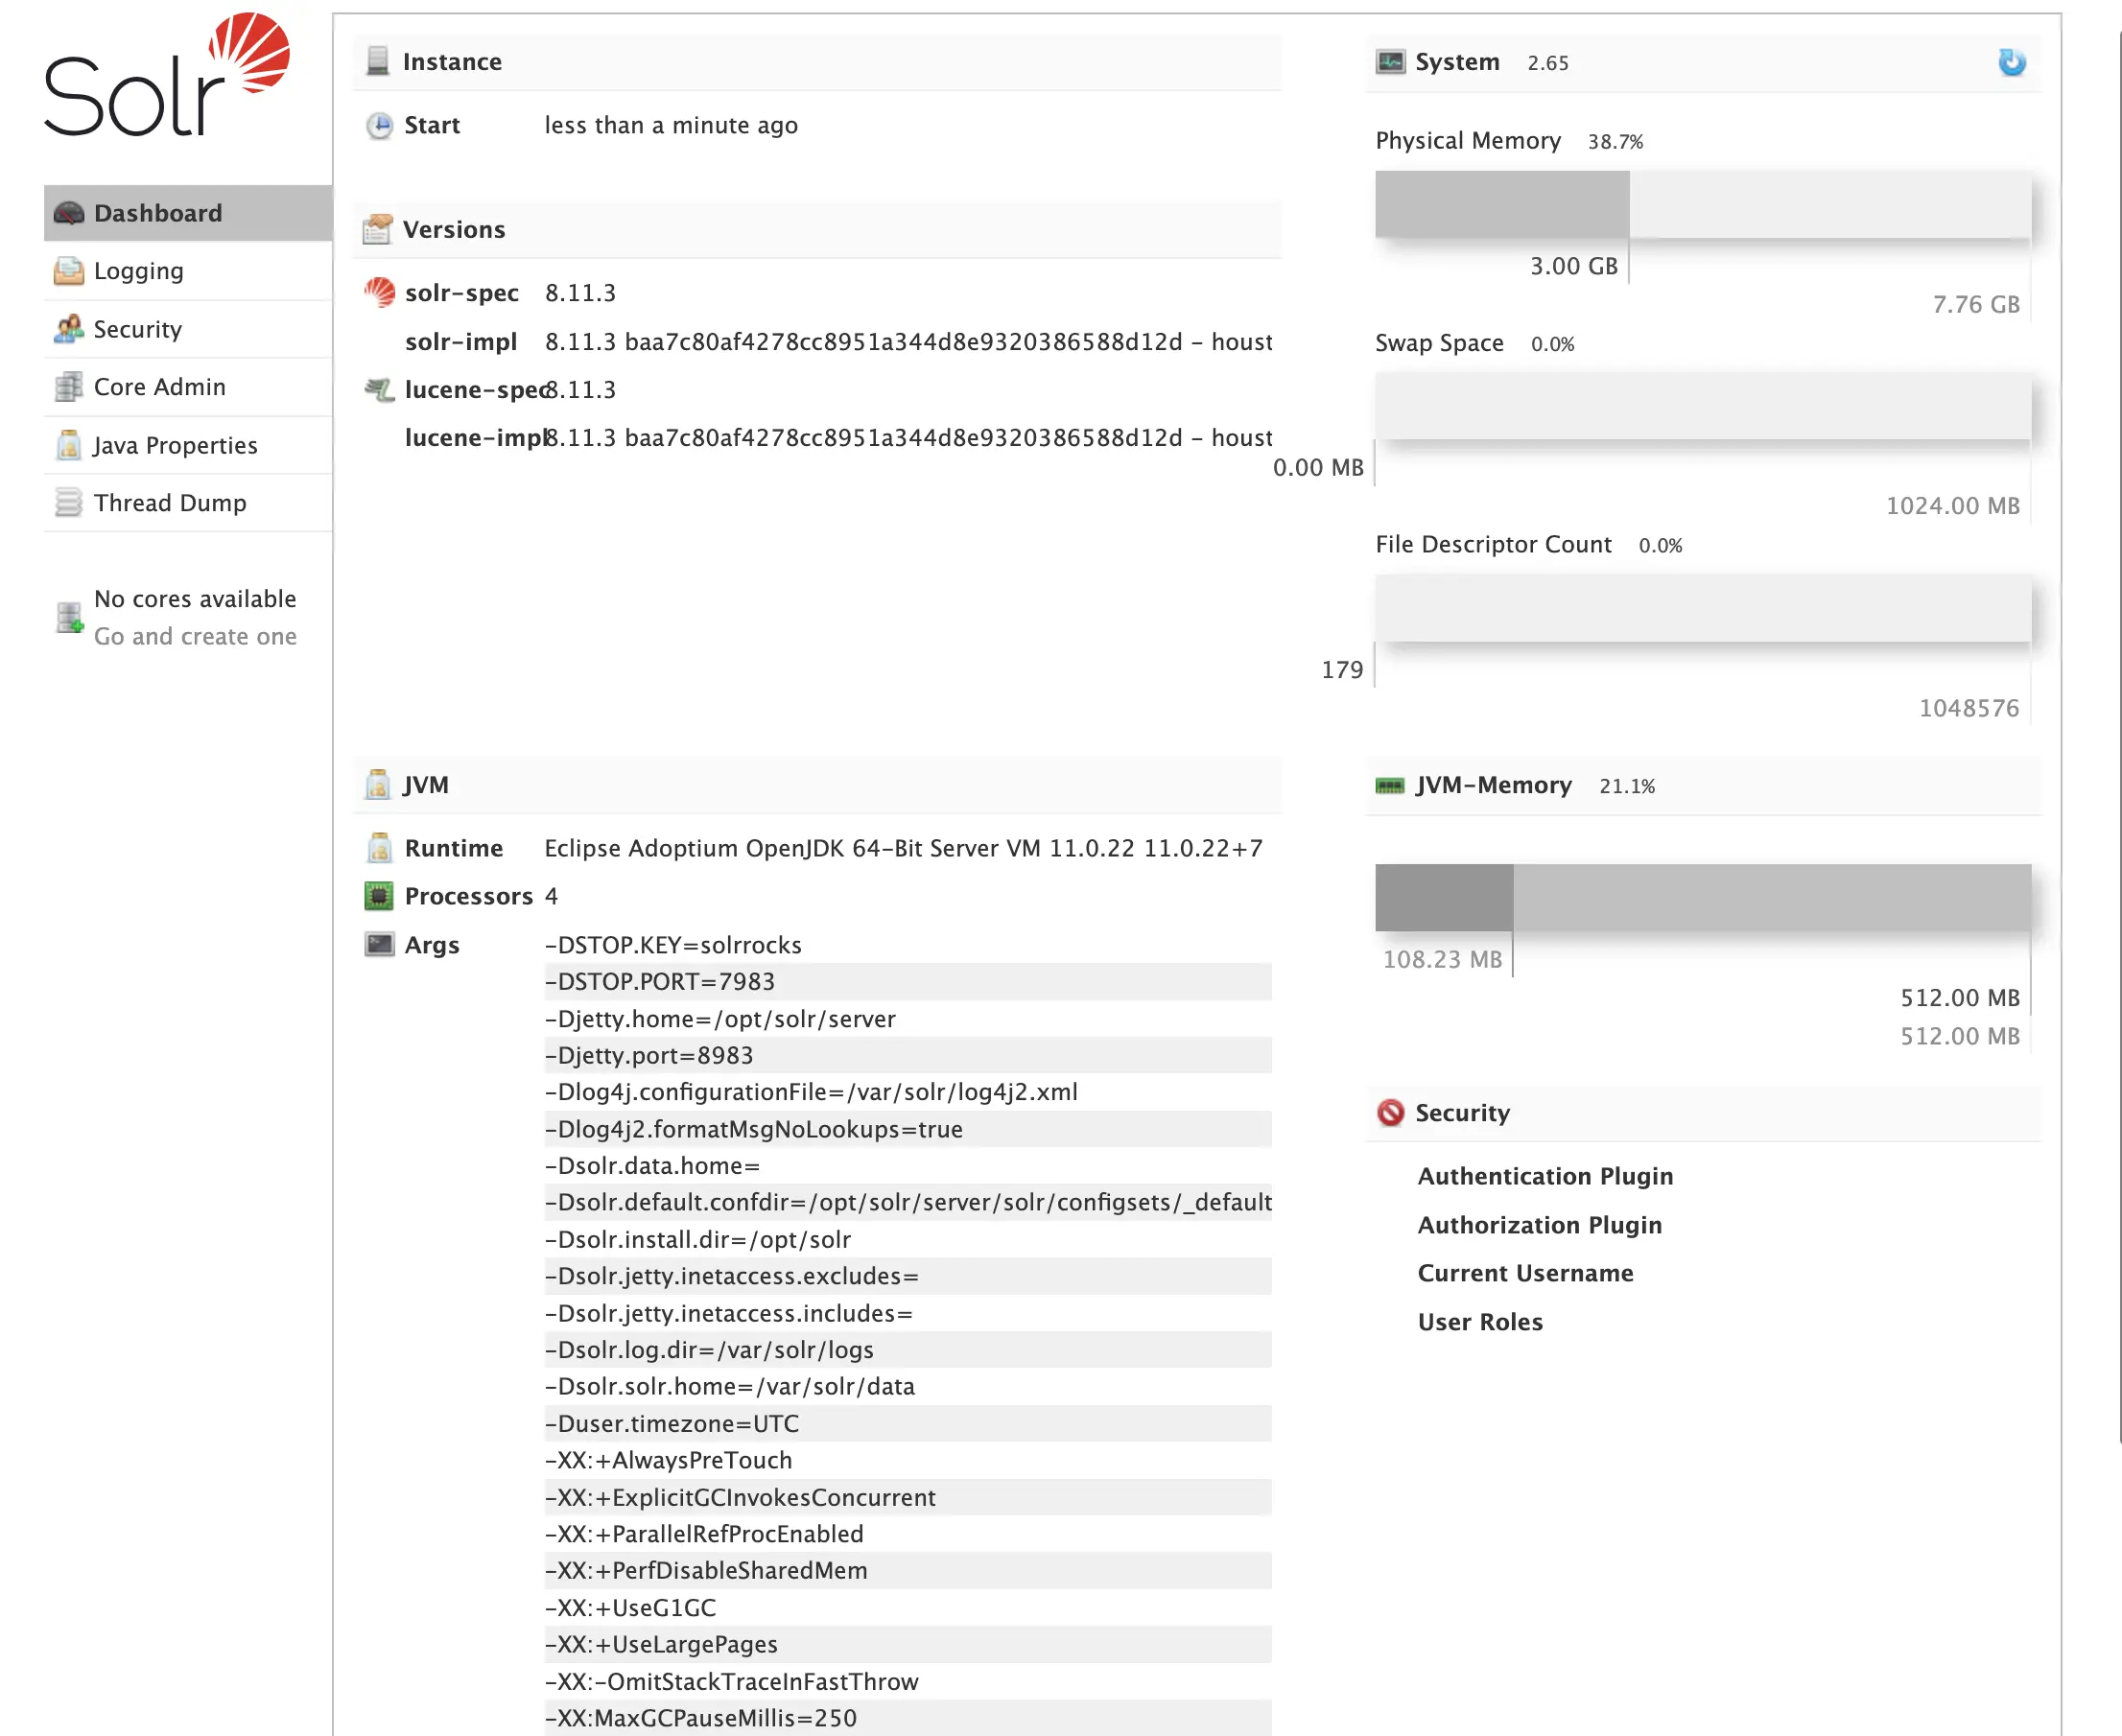2122x1736 pixels.
Task: Click the -DSTOP.PORT=7983 argument
Action: (908, 982)
